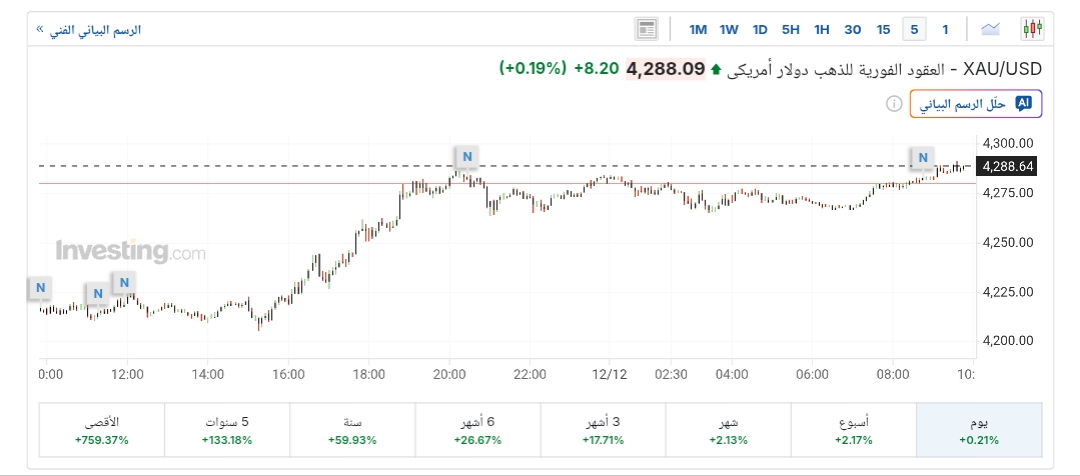Screen dimensions: 1080x476
Task: Click the Investing.com watermark logo
Action: pyautogui.click(x=130, y=250)
